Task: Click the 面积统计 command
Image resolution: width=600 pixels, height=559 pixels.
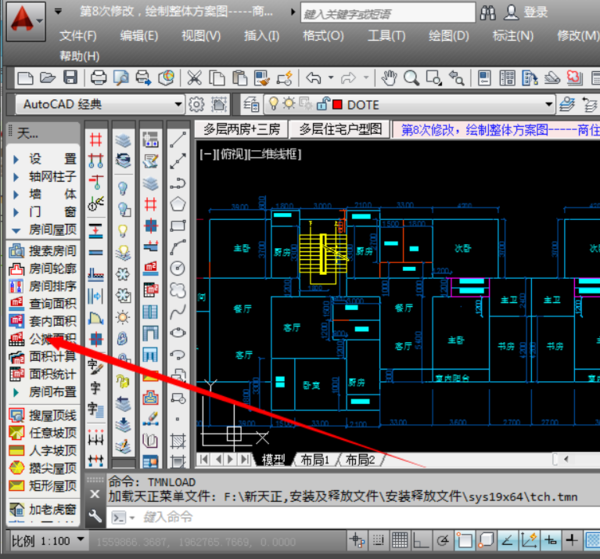Action: [x=43, y=374]
